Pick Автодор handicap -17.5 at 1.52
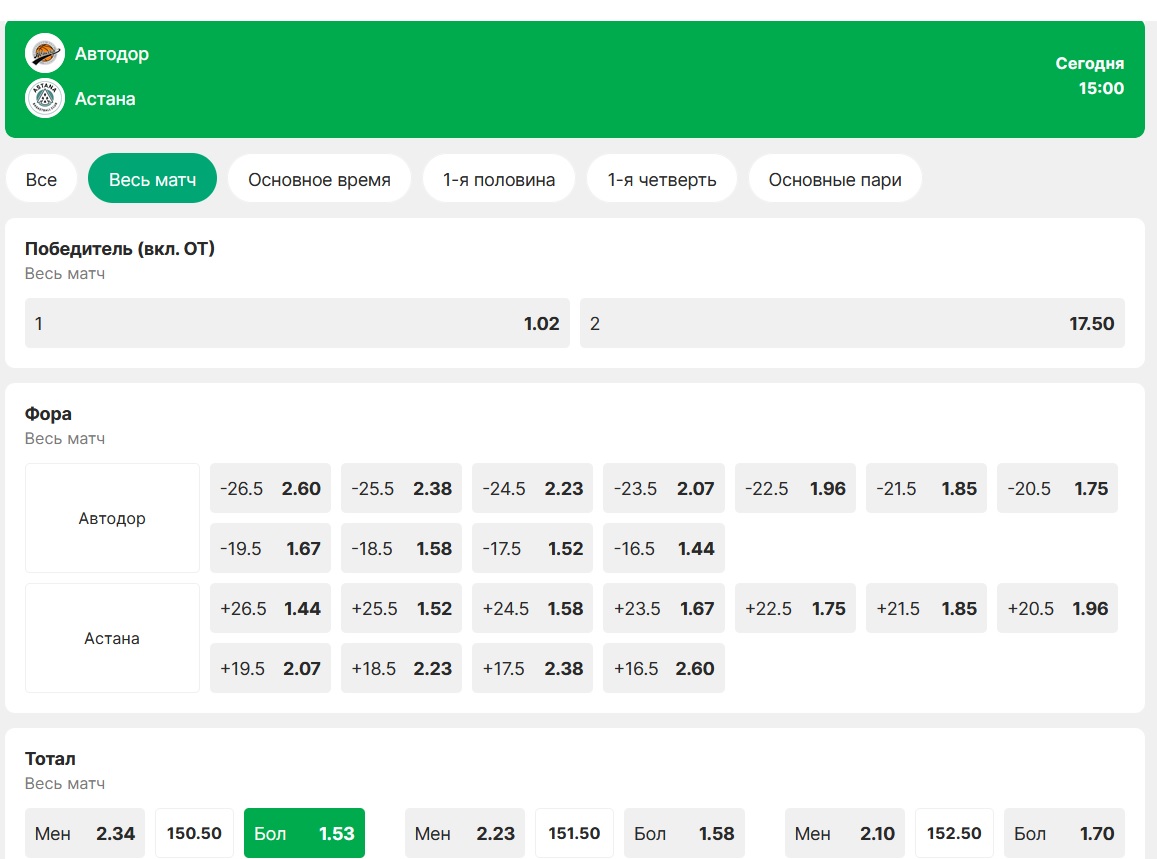Viewport: 1157px width, 859px height. coord(533,548)
